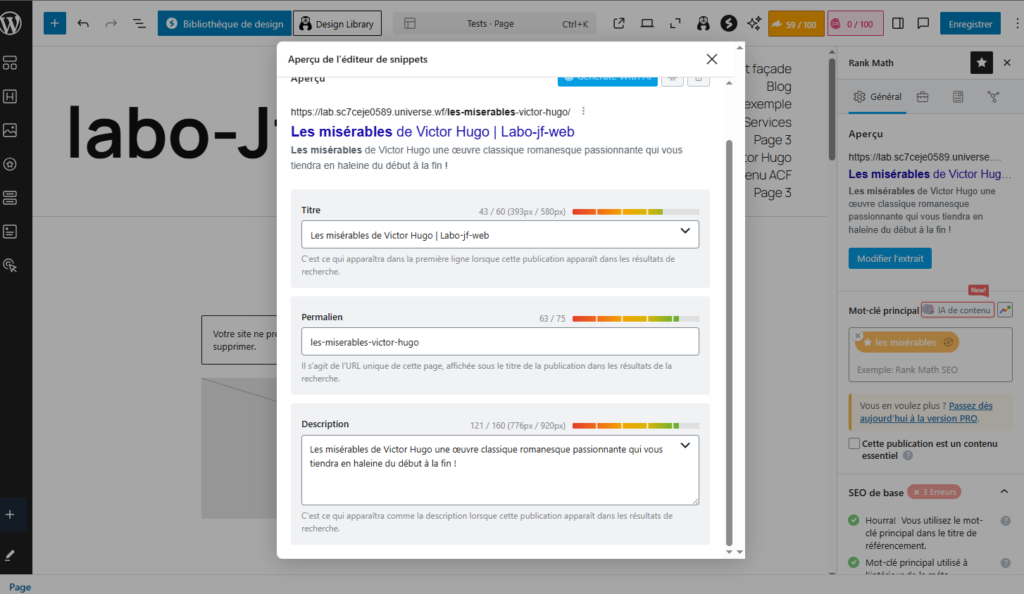Select the Général tab in Rank Math
This screenshot has width=1024, height=594.
(877, 97)
